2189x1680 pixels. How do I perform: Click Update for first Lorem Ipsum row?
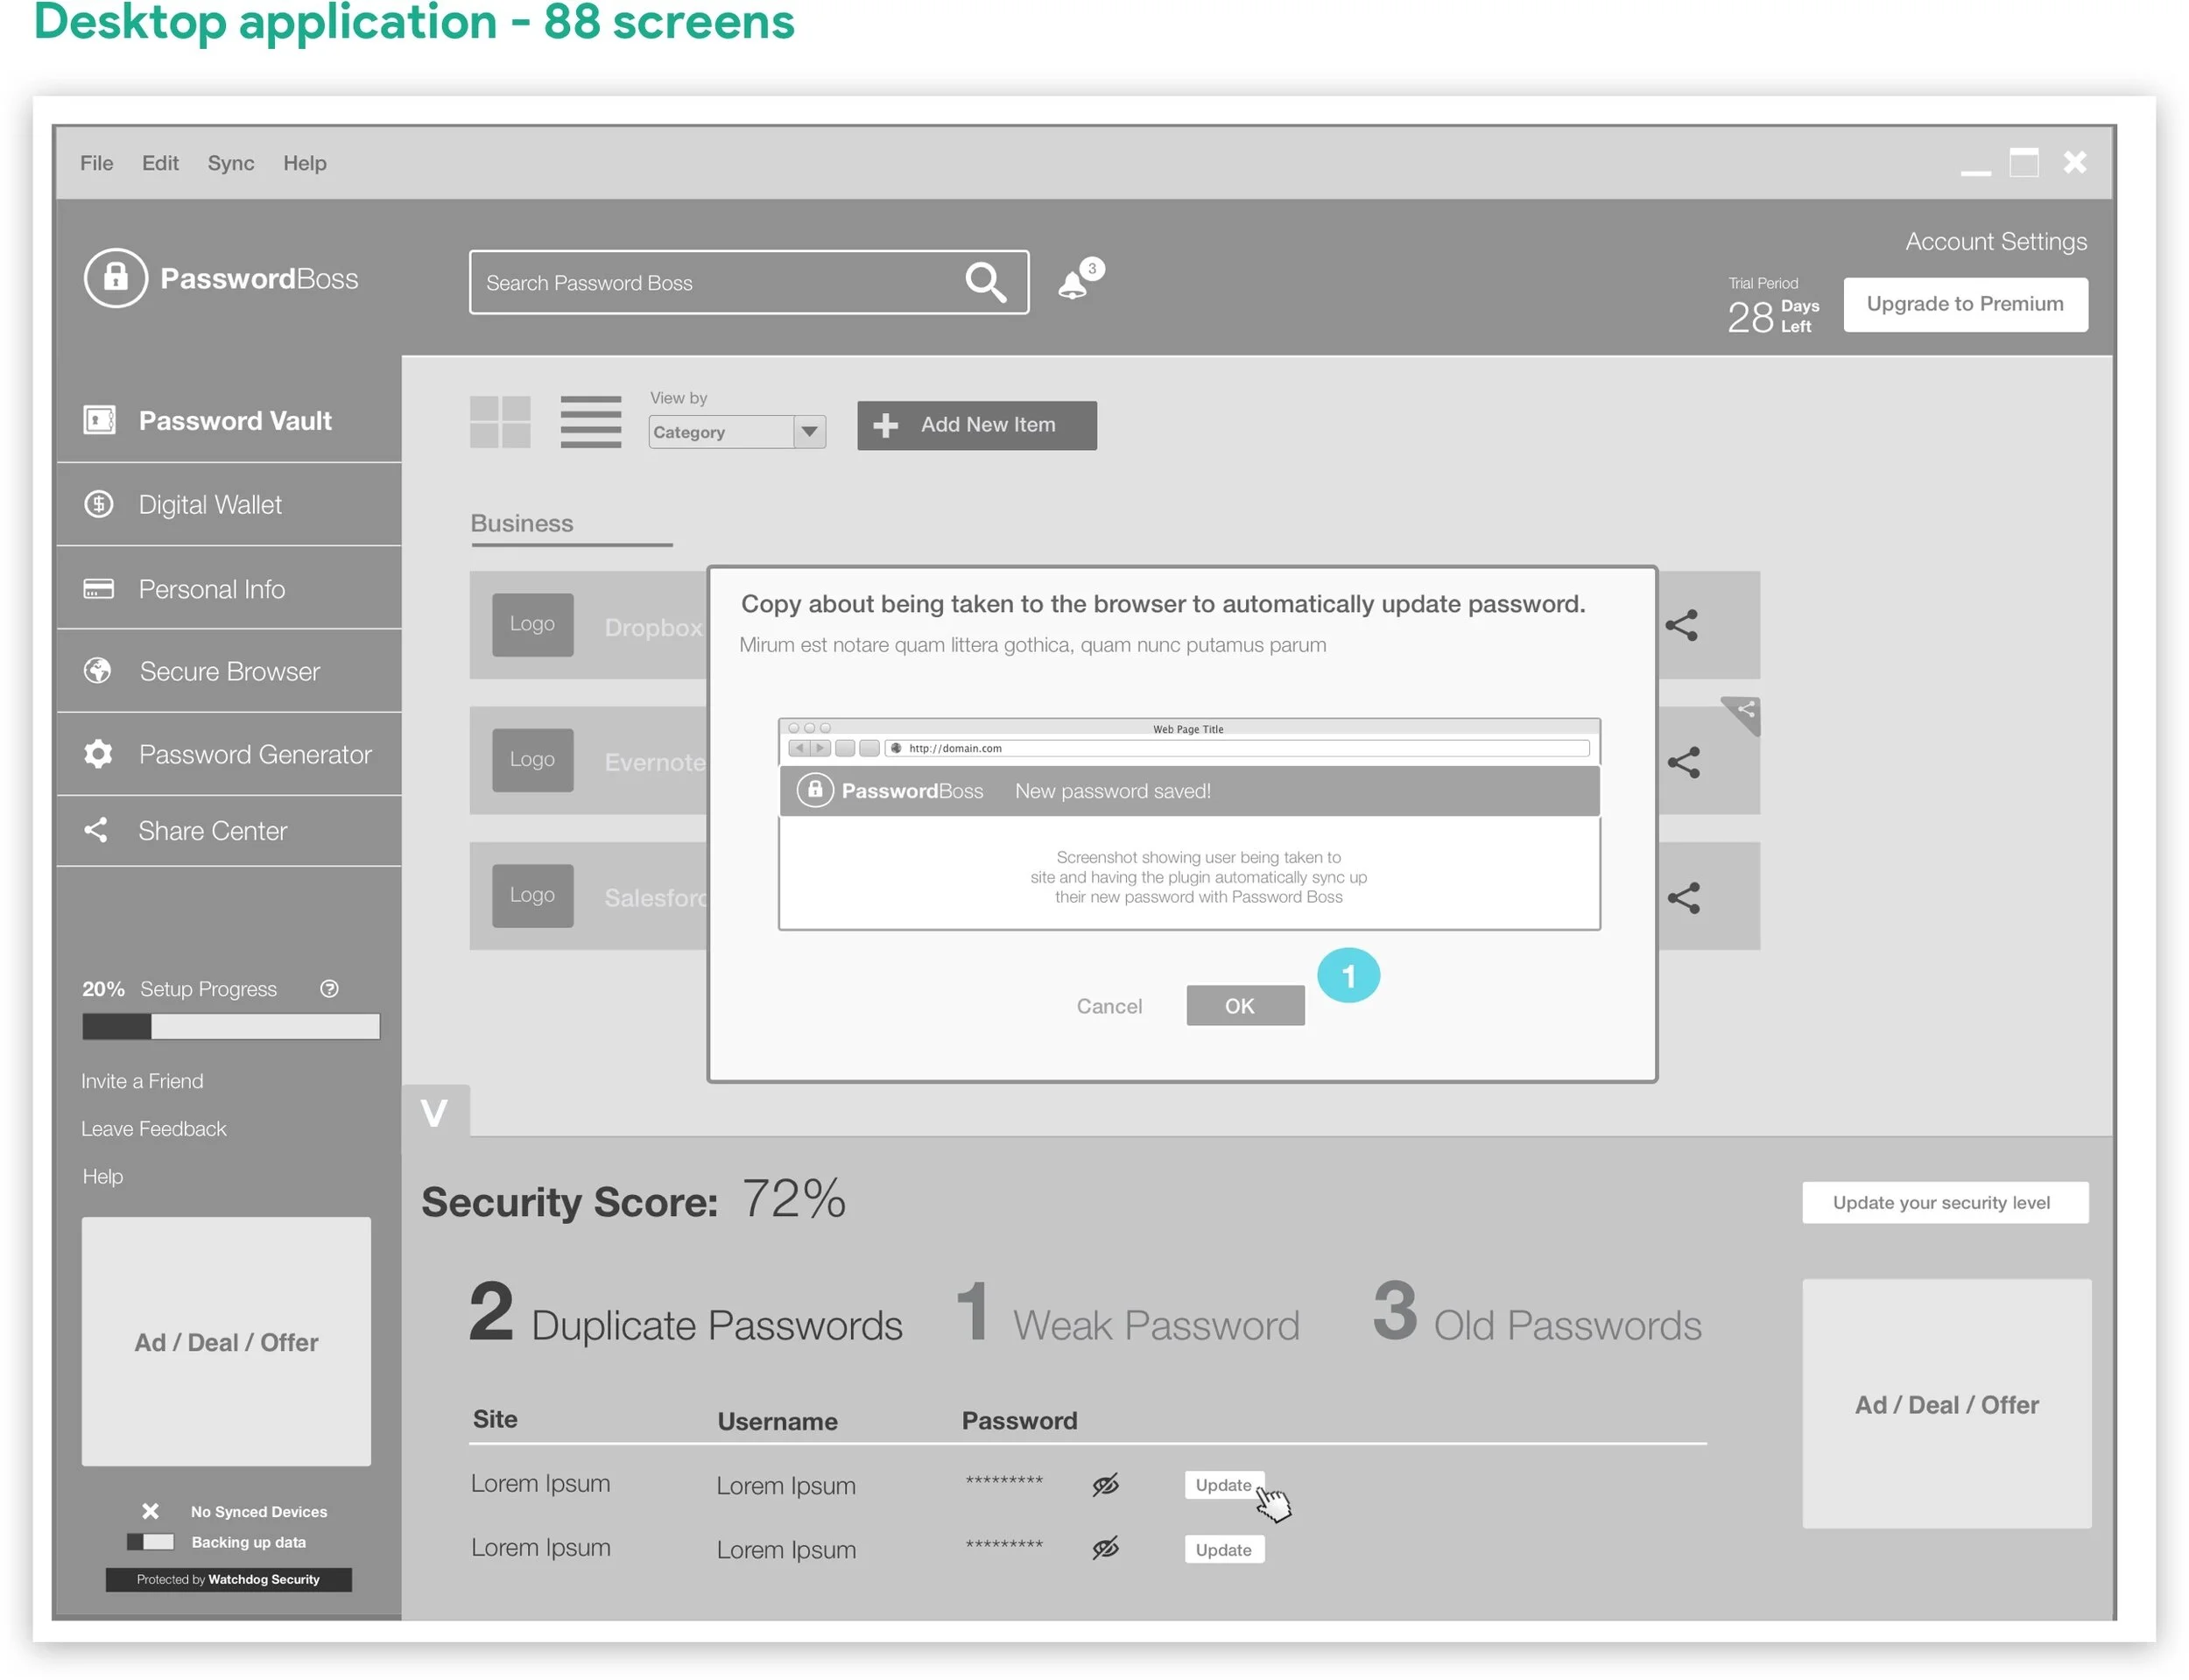[1224, 1485]
